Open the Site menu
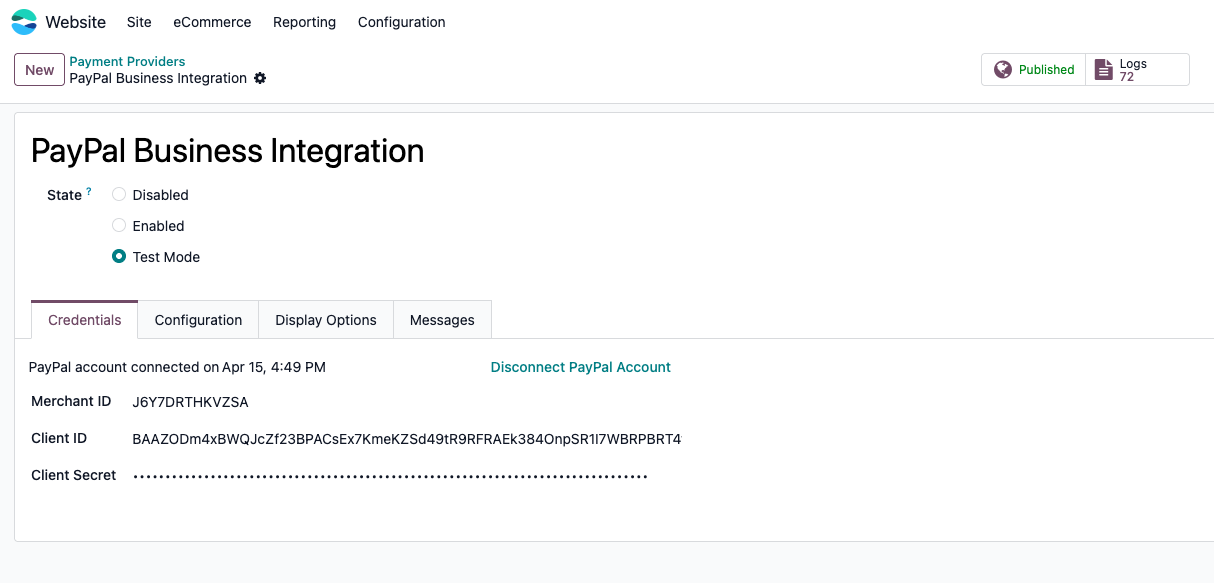 pyautogui.click(x=139, y=22)
